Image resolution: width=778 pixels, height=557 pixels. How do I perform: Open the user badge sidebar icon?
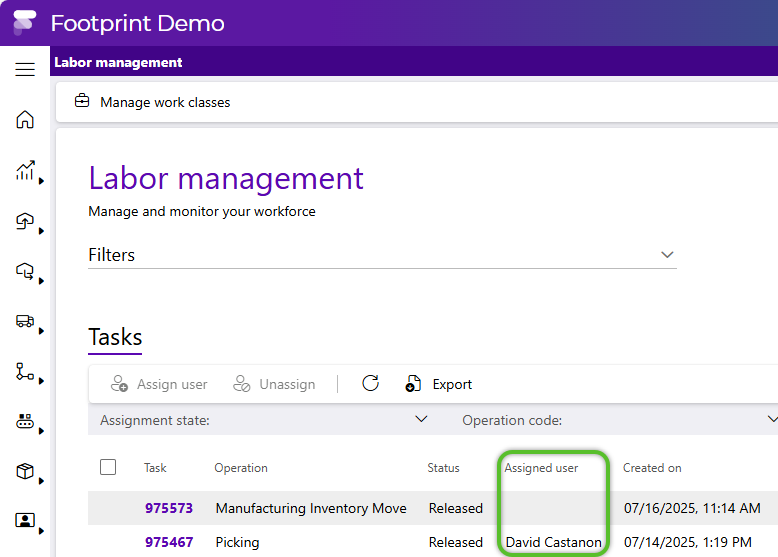[x=25, y=520]
